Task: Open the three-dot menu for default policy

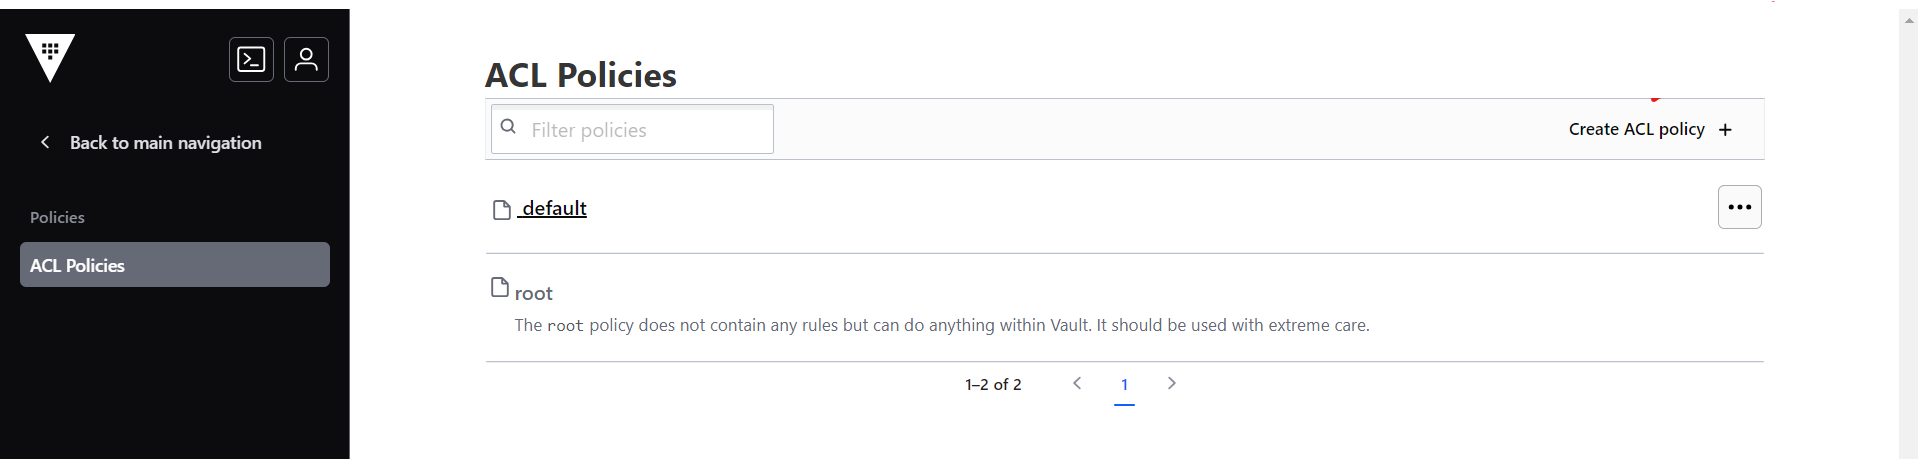Action: (x=1739, y=207)
